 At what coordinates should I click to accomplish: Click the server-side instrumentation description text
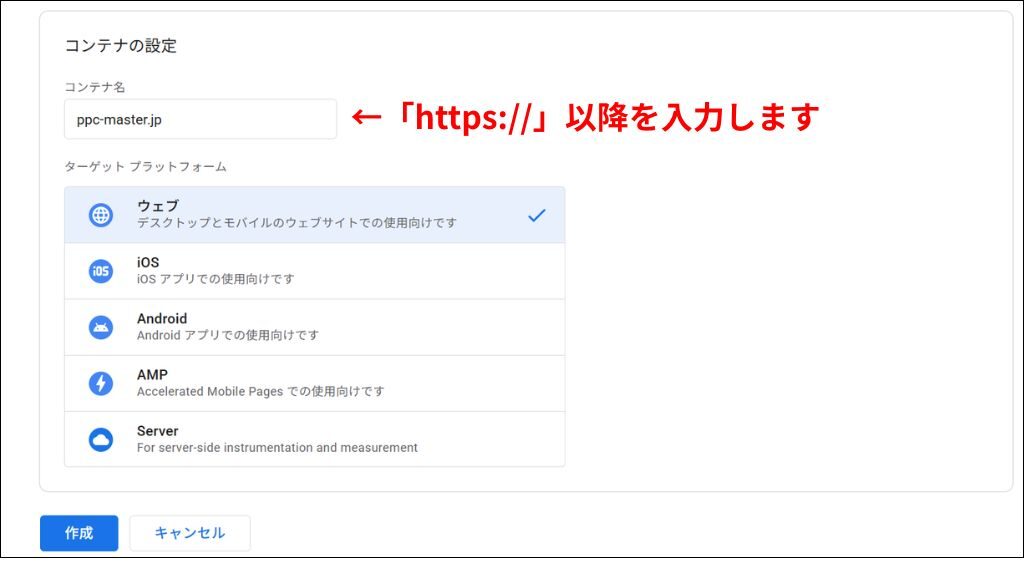(x=277, y=447)
